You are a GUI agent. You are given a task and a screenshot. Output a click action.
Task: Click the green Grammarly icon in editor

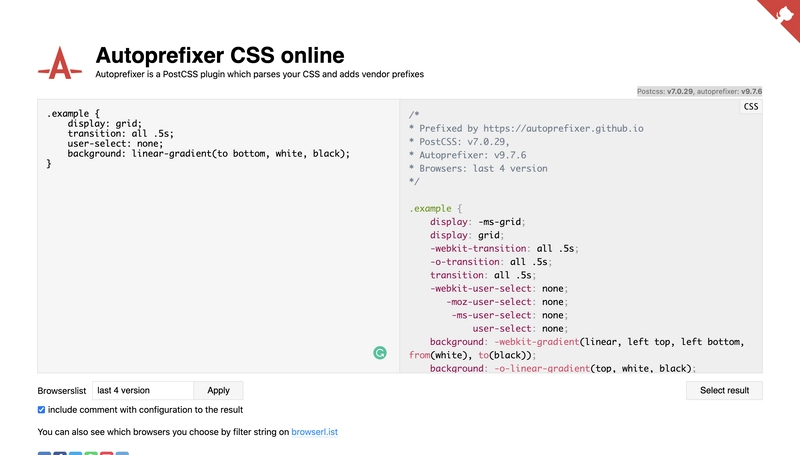coord(380,353)
